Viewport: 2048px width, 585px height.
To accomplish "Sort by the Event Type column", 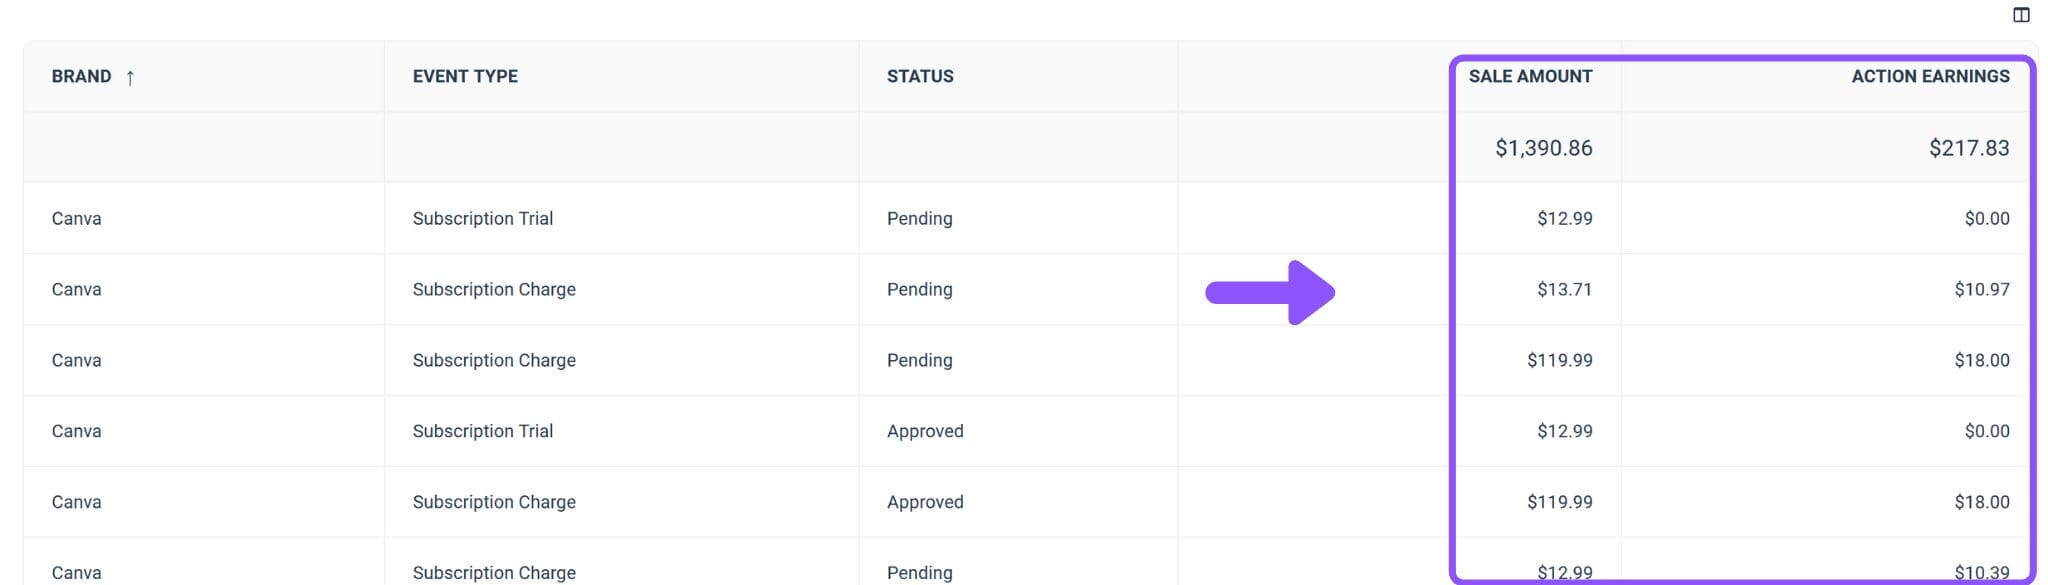I will pyautogui.click(x=465, y=76).
